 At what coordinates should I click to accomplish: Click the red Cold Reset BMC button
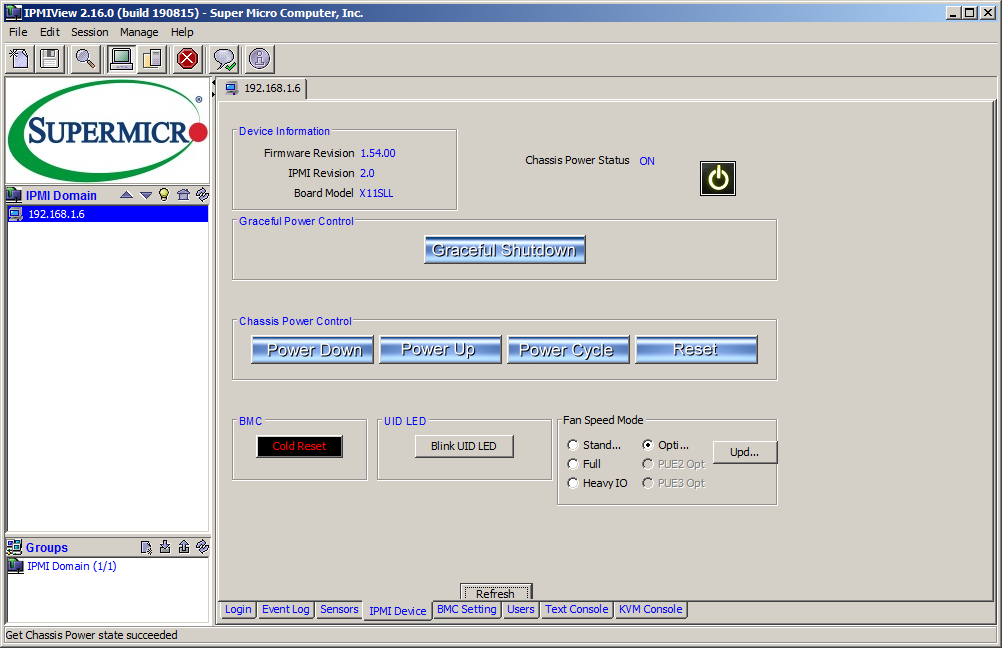[x=299, y=446]
